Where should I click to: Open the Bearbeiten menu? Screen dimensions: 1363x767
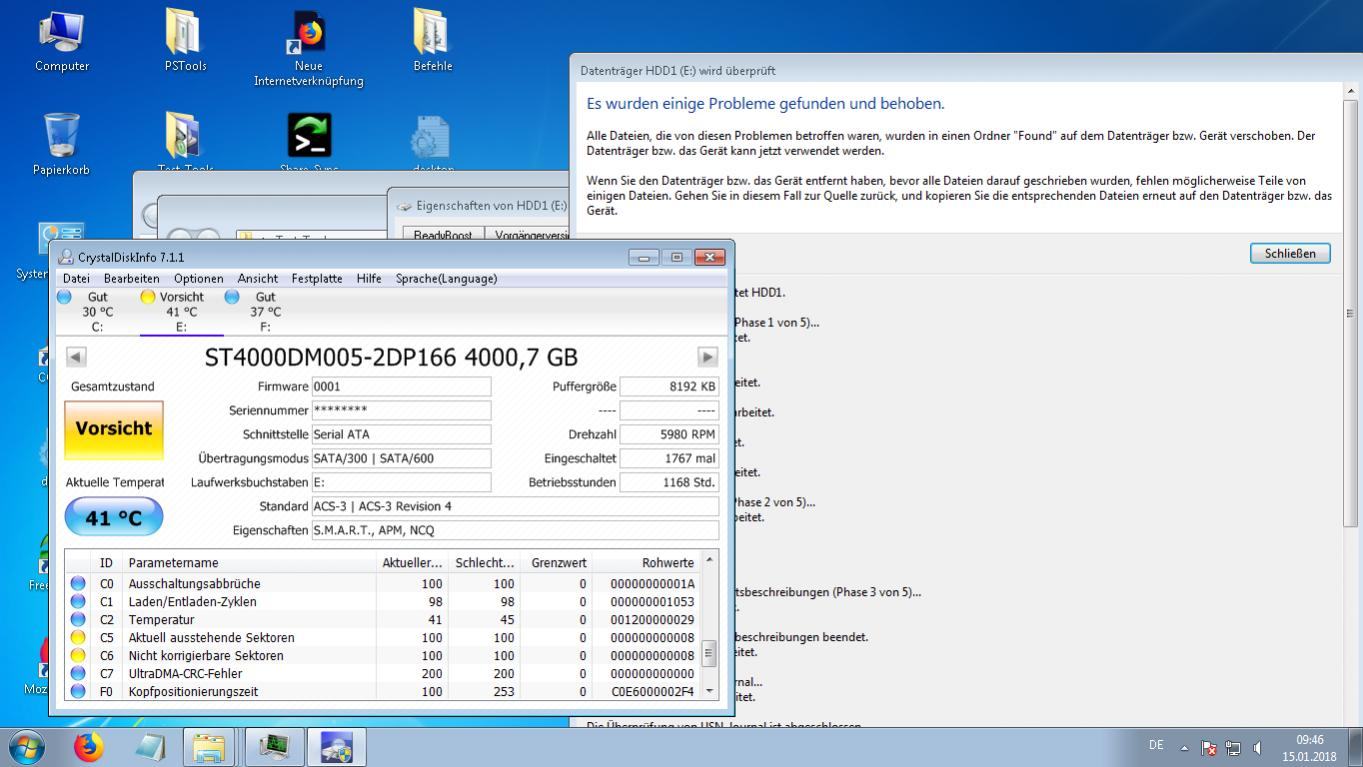132,279
